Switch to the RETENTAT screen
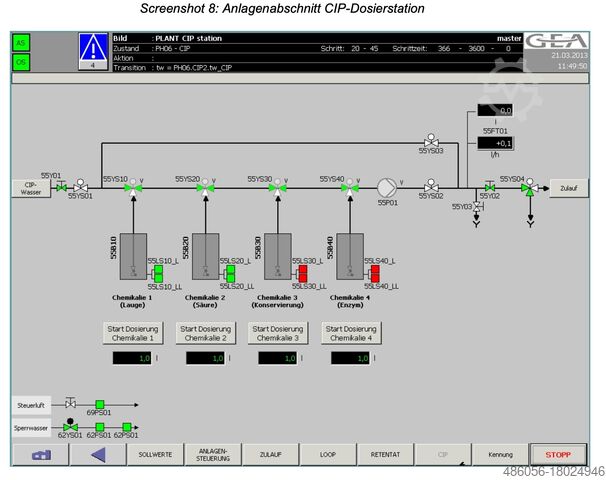606x480 pixels. [x=385, y=454]
